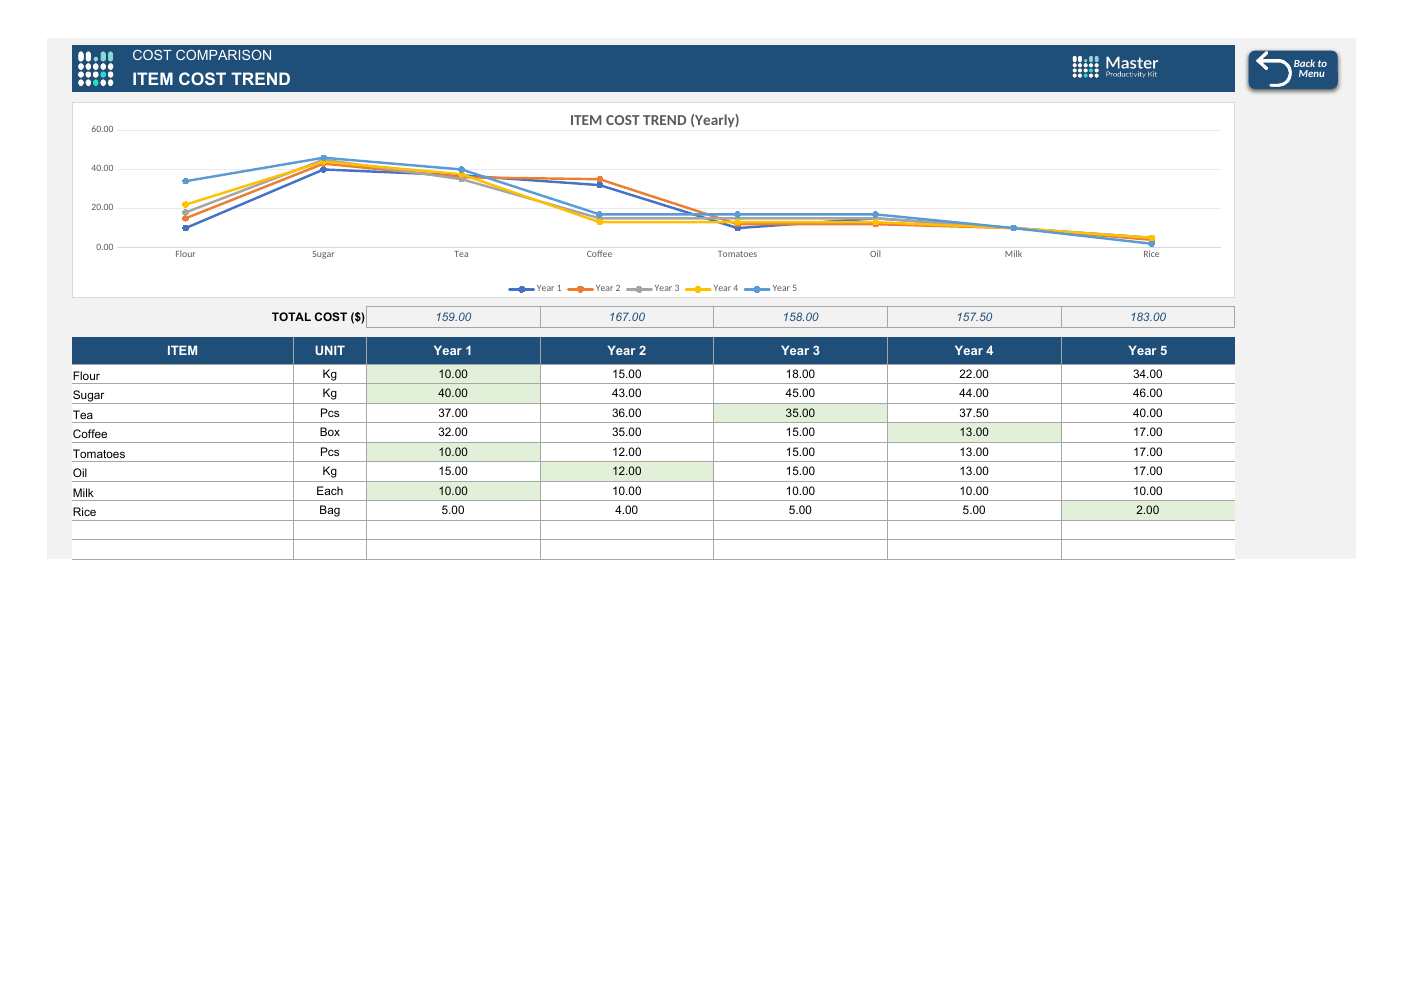Select the Oil item cell in the table
Screen dimensions: 1404x993
click(x=182, y=472)
